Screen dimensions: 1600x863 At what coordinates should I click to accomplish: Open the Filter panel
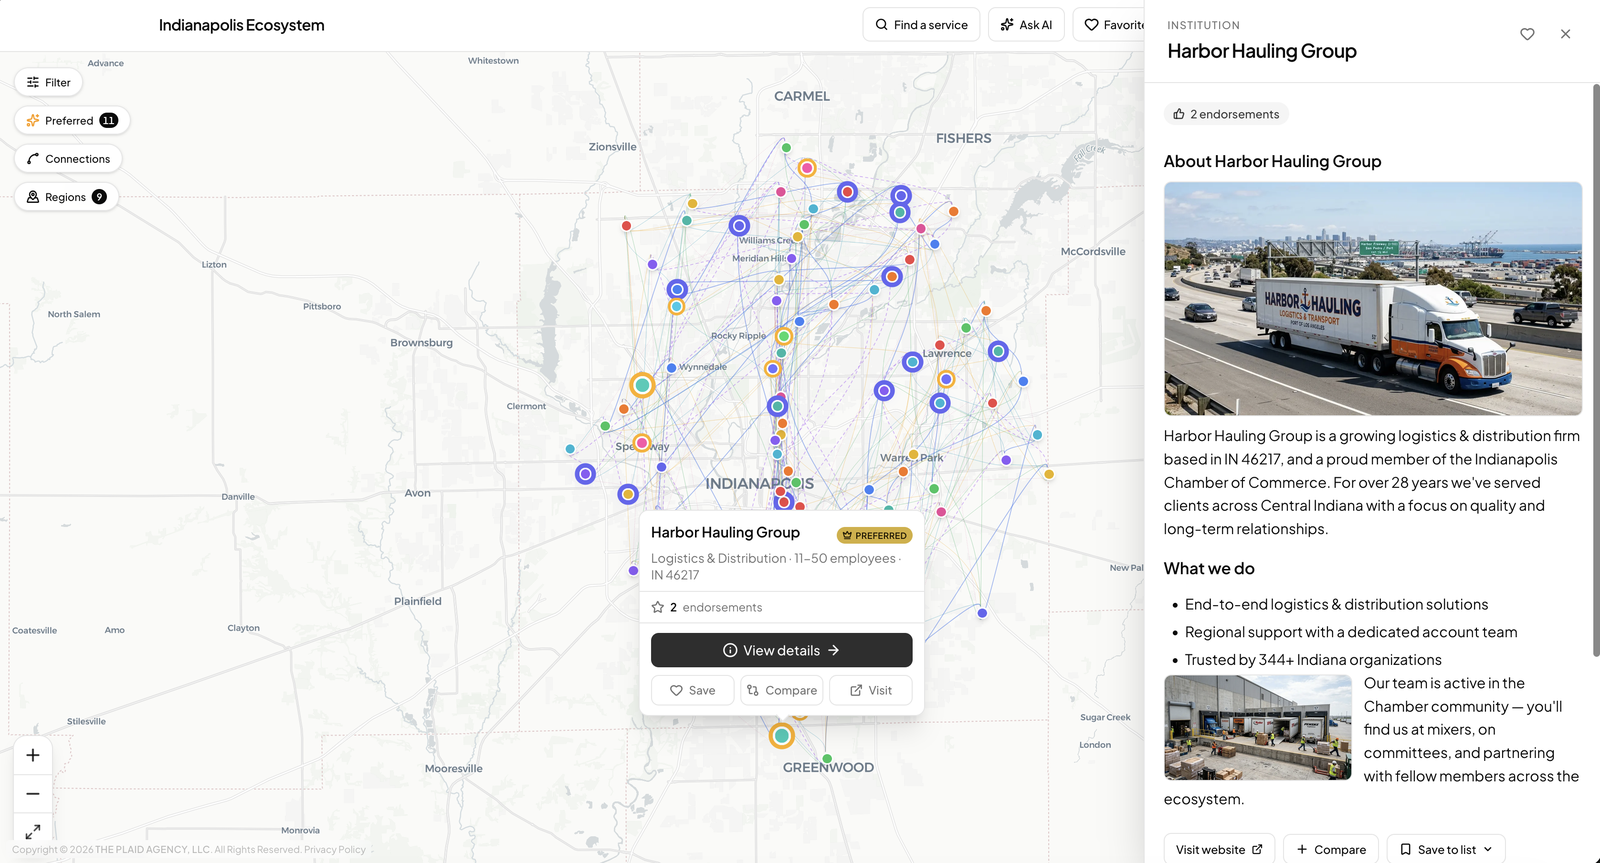[48, 82]
